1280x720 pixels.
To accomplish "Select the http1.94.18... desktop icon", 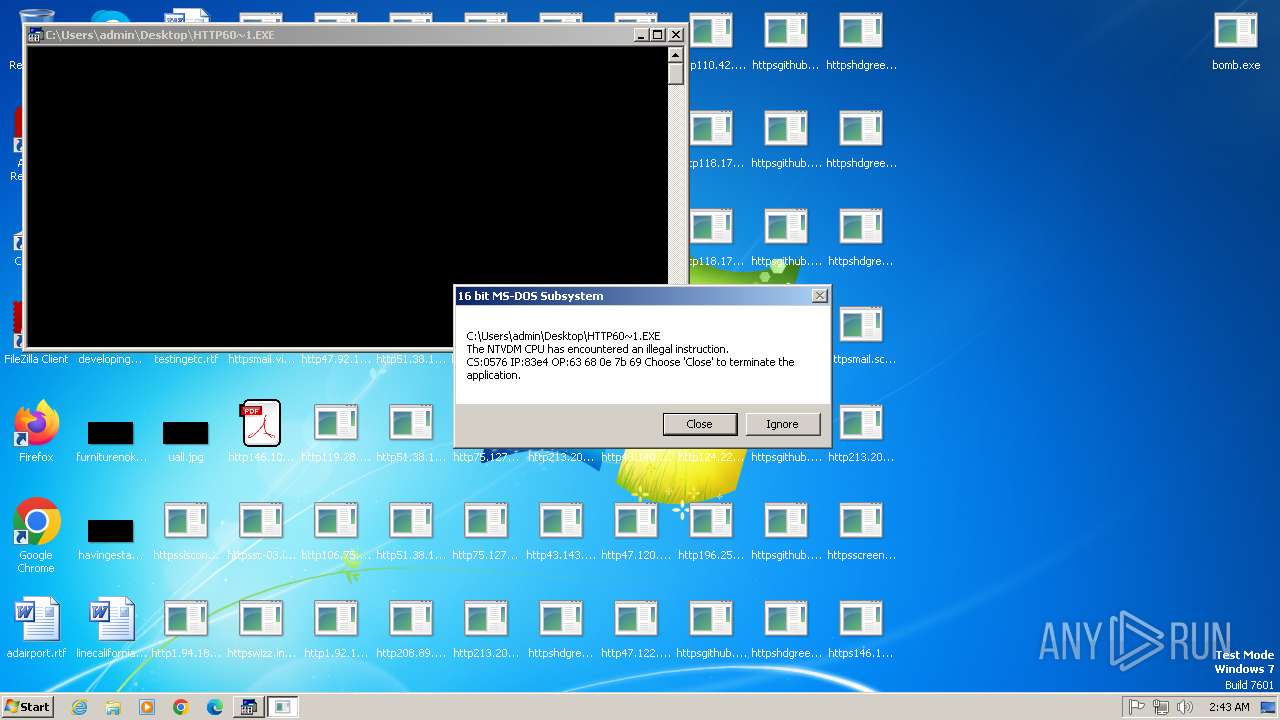I will click(186, 628).
